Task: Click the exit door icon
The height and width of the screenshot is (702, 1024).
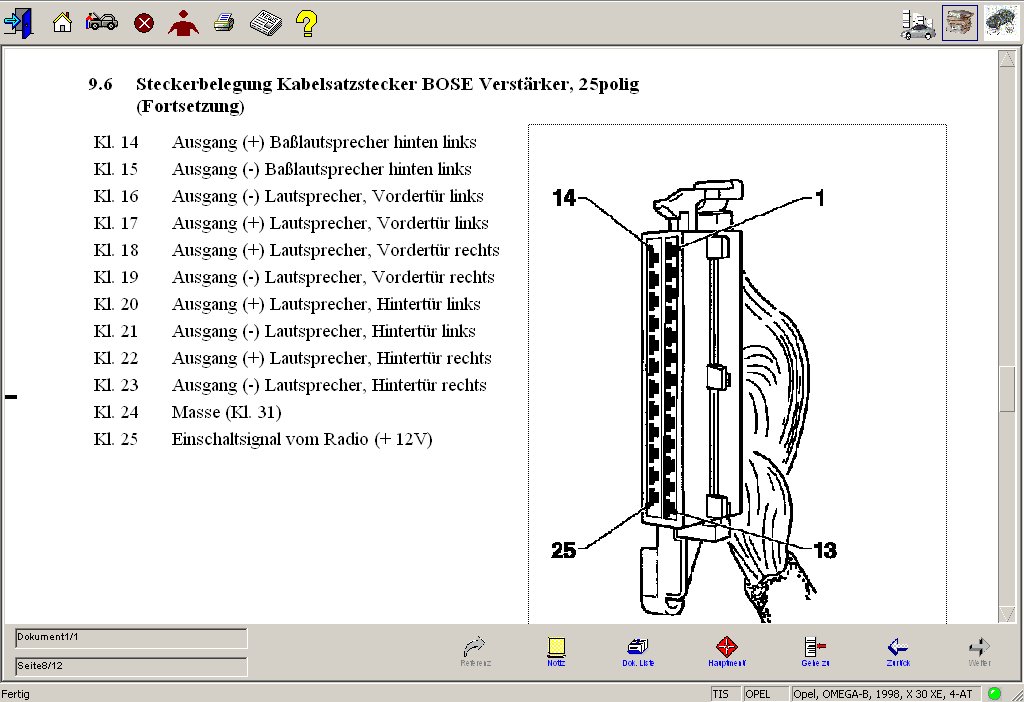Action: pos(19,22)
